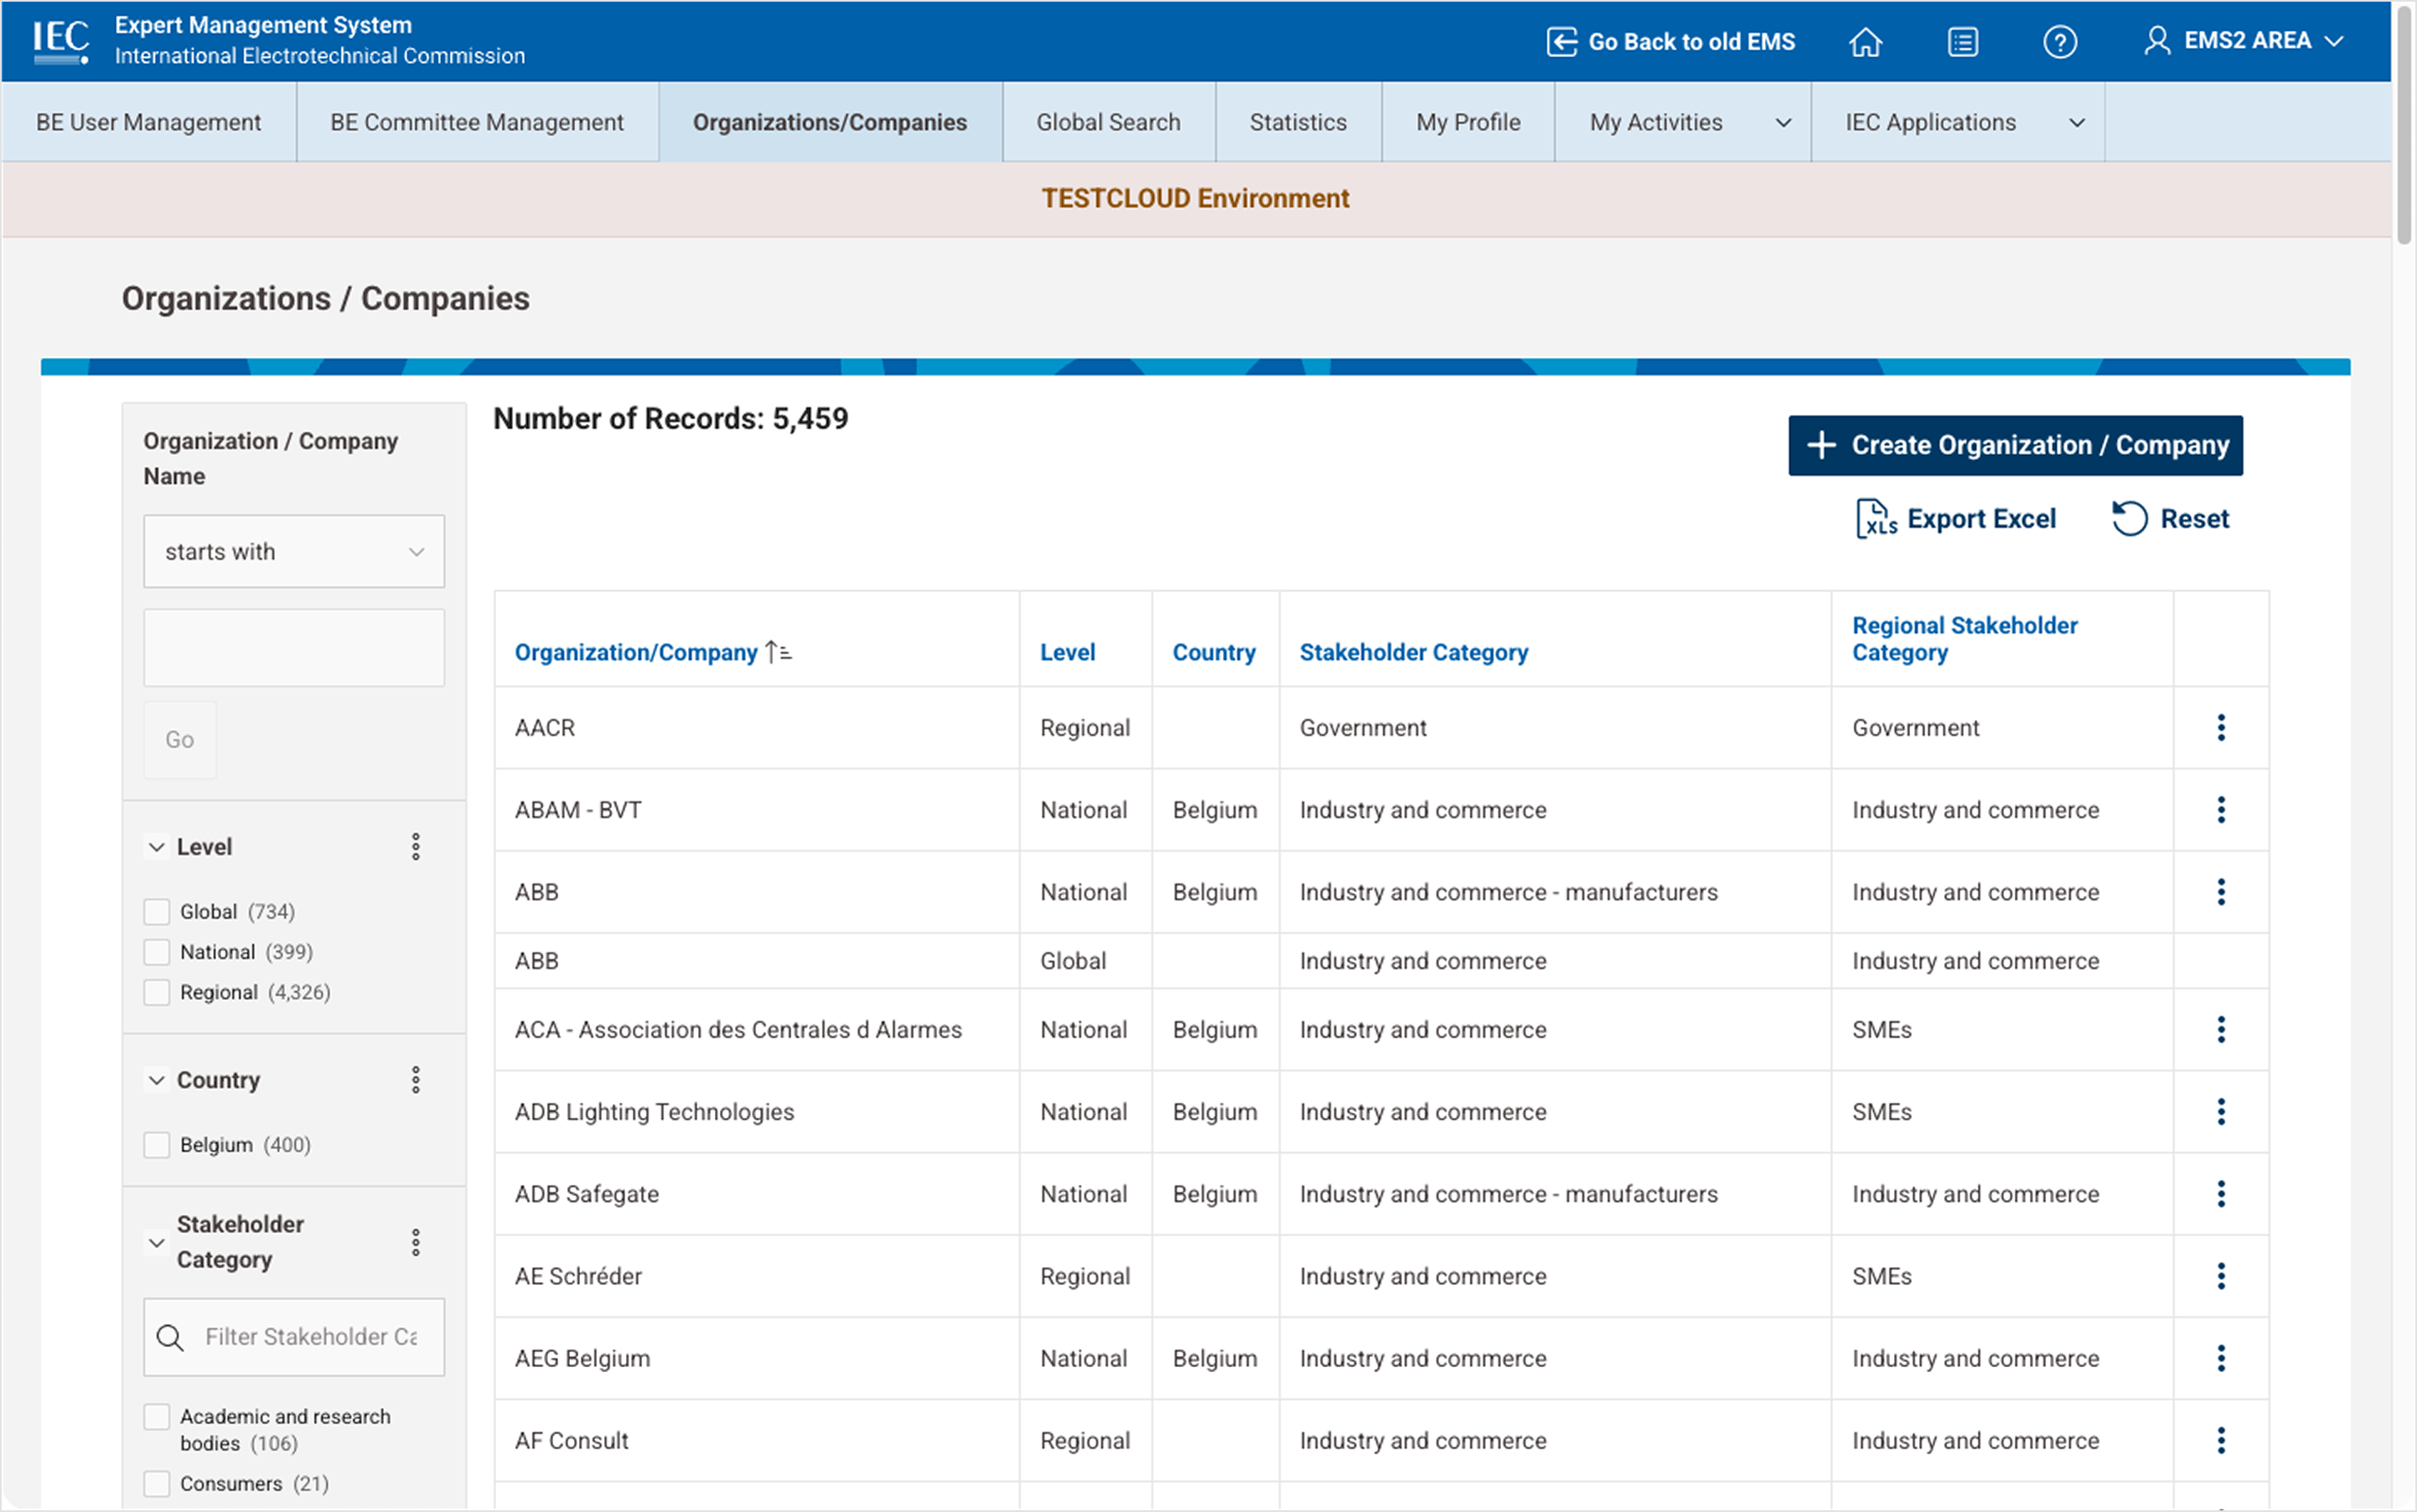
Task: Open the kebab menu next to Level filter
Action: coord(417,846)
